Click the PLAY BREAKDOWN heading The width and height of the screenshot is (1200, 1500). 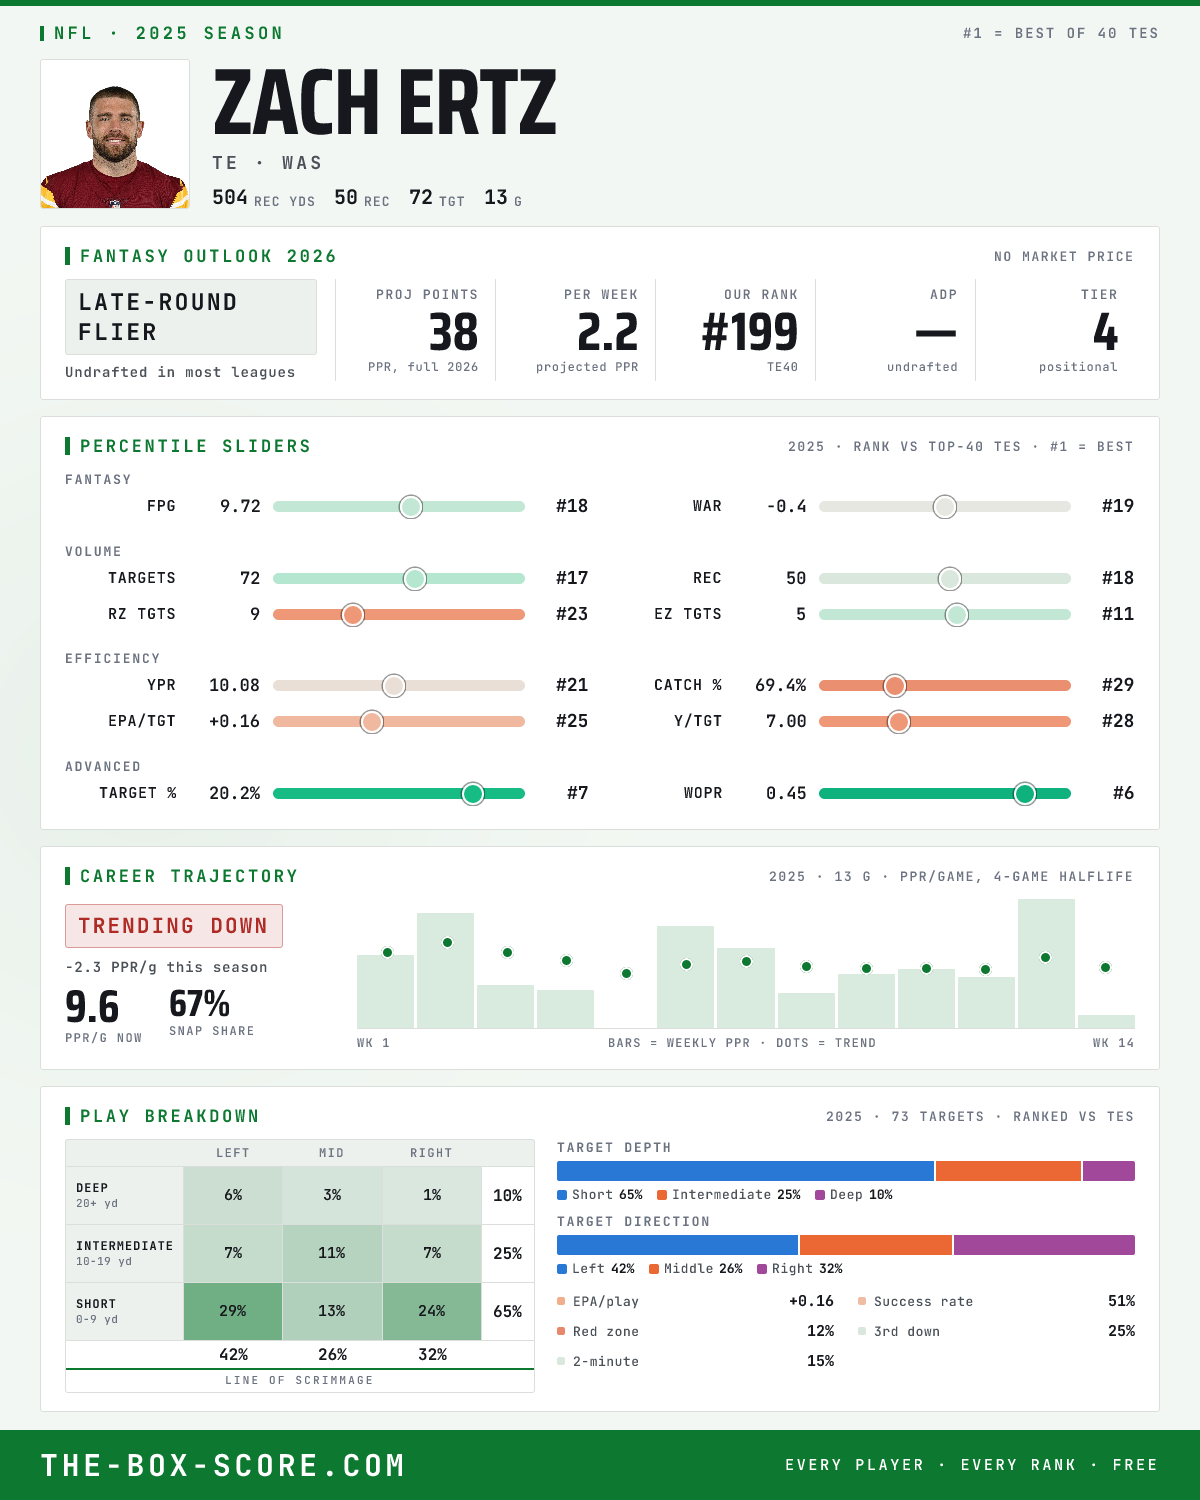coord(170,1116)
